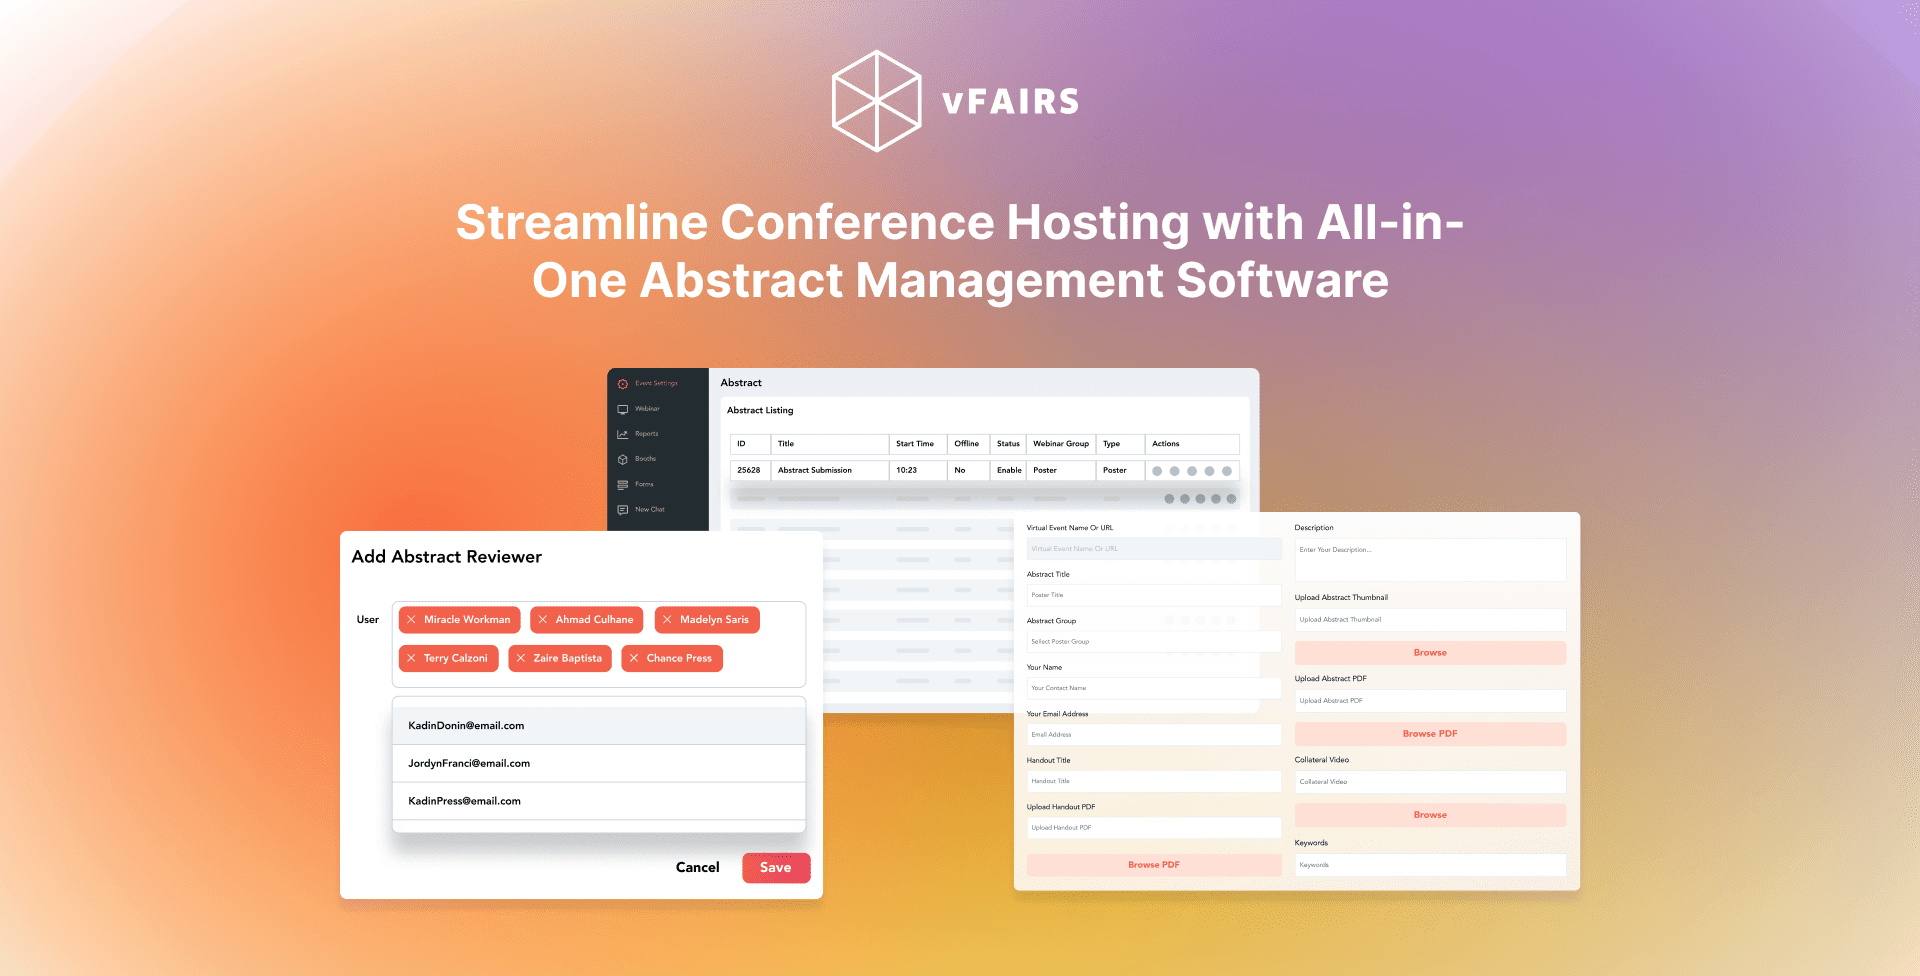Click the Your Email Address field
The height and width of the screenshot is (976, 1920).
coord(1154,734)
